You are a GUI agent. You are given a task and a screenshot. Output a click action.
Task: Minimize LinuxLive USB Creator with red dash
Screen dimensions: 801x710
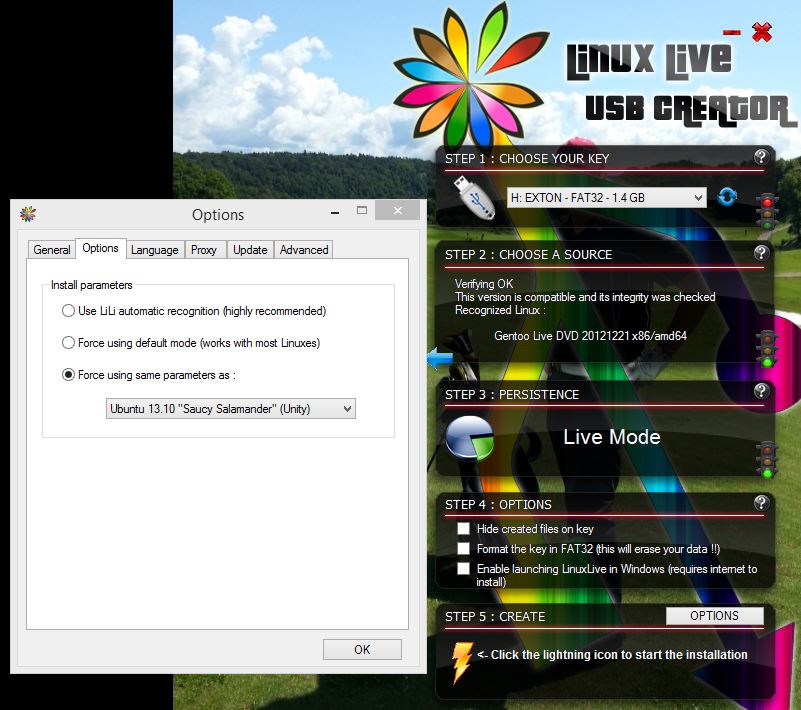pyautogui.click(x=732, y=33)
